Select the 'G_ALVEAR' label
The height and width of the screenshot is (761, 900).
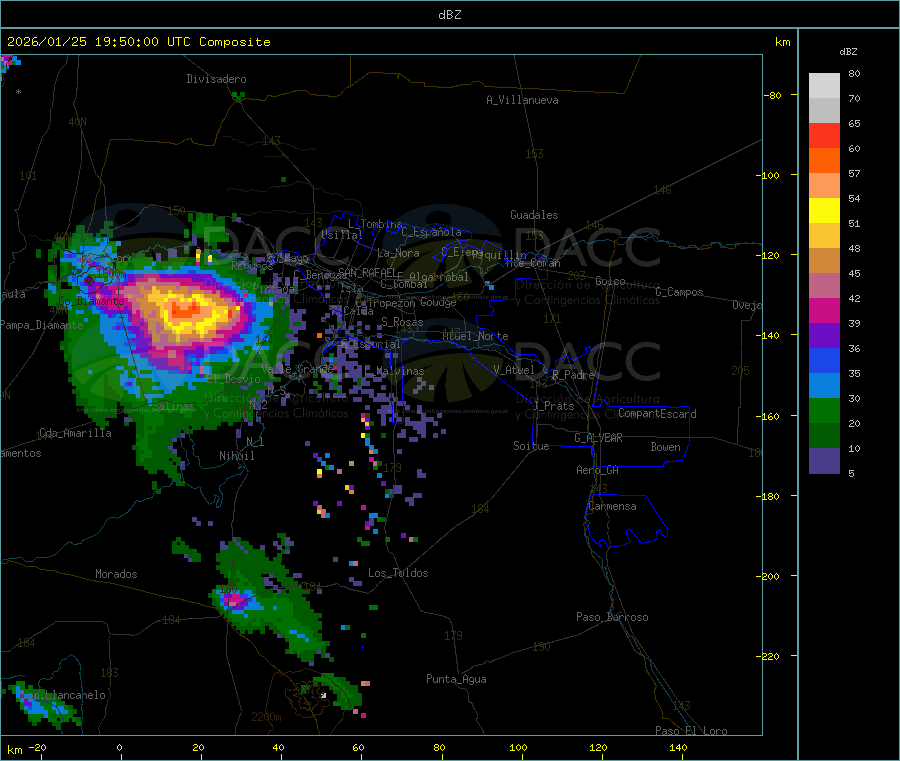599,438
